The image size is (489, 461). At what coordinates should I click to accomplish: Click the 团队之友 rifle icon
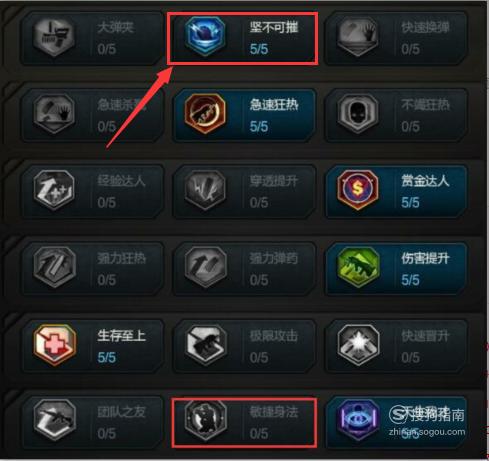54,419
